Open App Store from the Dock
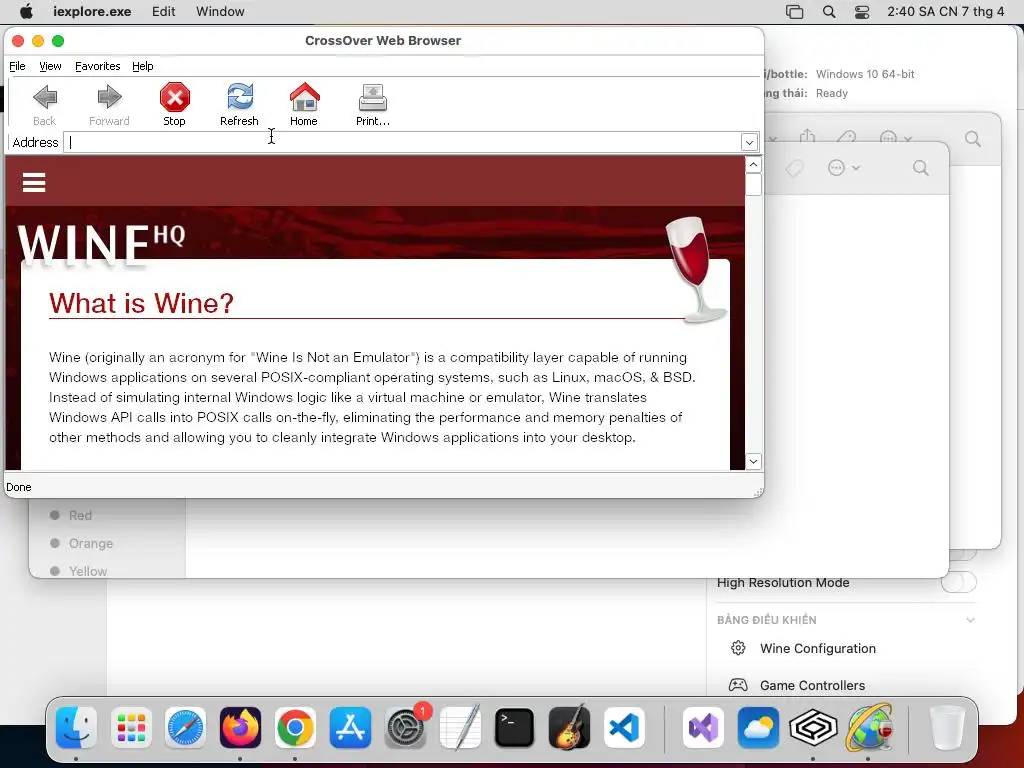The image size is (1024, 768). coord(350,728)
